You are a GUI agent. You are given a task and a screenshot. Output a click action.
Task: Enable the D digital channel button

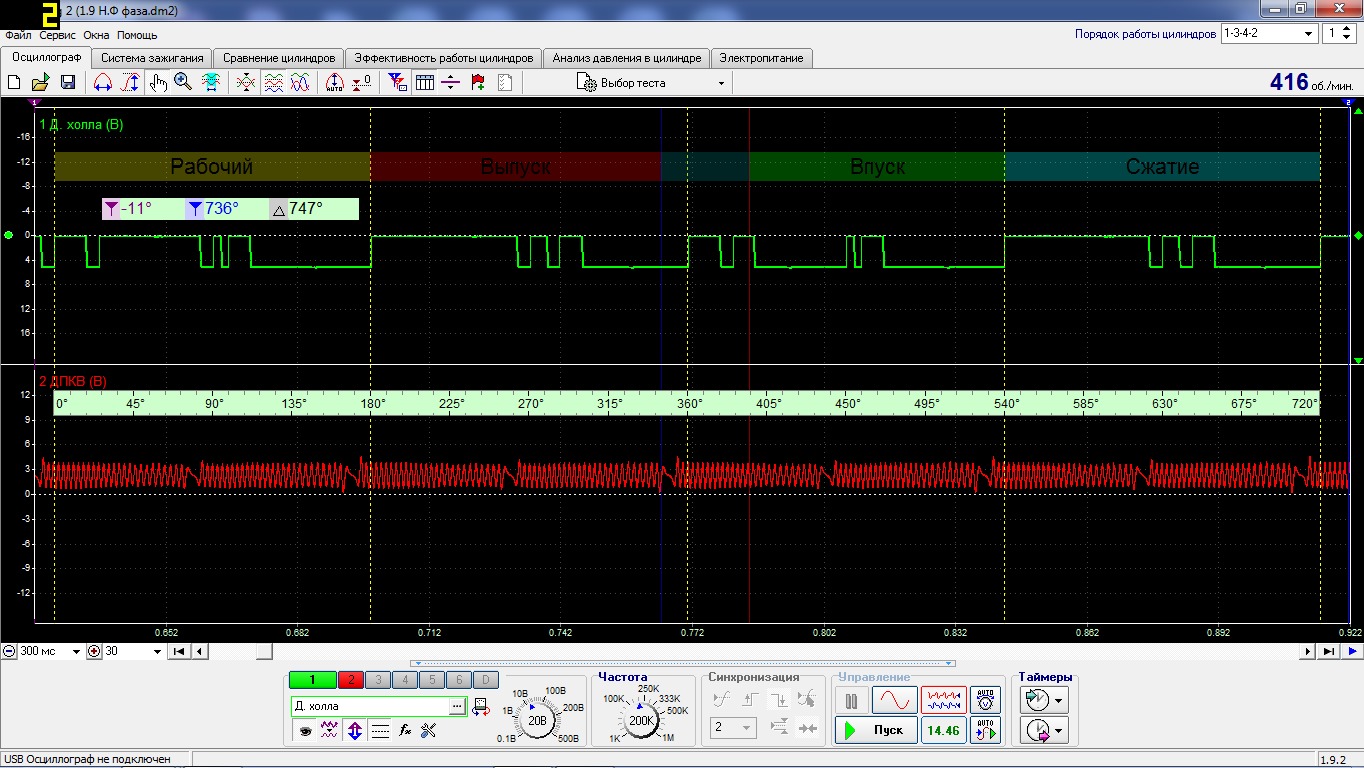tap(484, 680)
